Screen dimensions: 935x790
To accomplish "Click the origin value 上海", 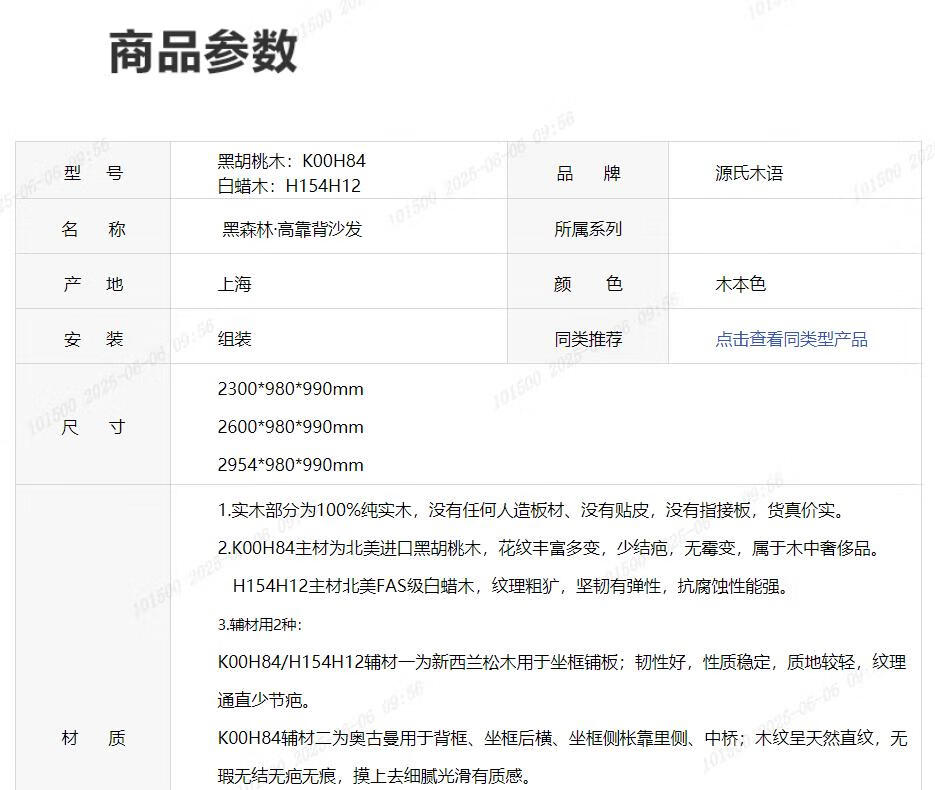I will (x=235, y=284).
